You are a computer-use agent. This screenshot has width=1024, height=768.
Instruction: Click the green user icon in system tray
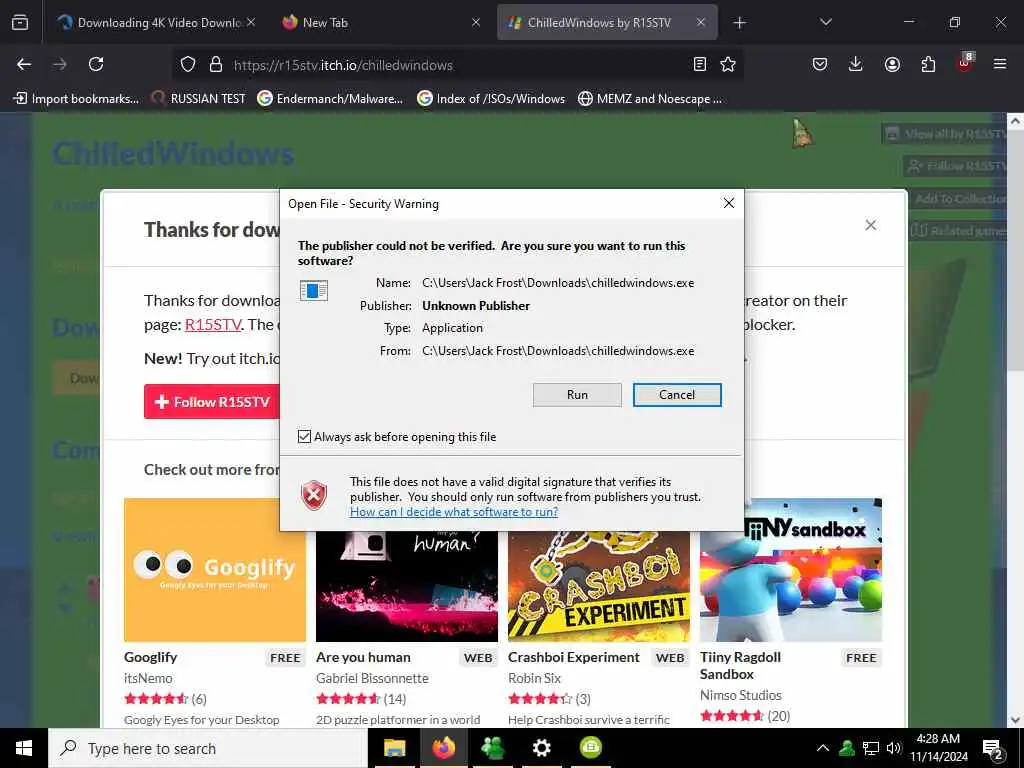click(x=847, y=748)
